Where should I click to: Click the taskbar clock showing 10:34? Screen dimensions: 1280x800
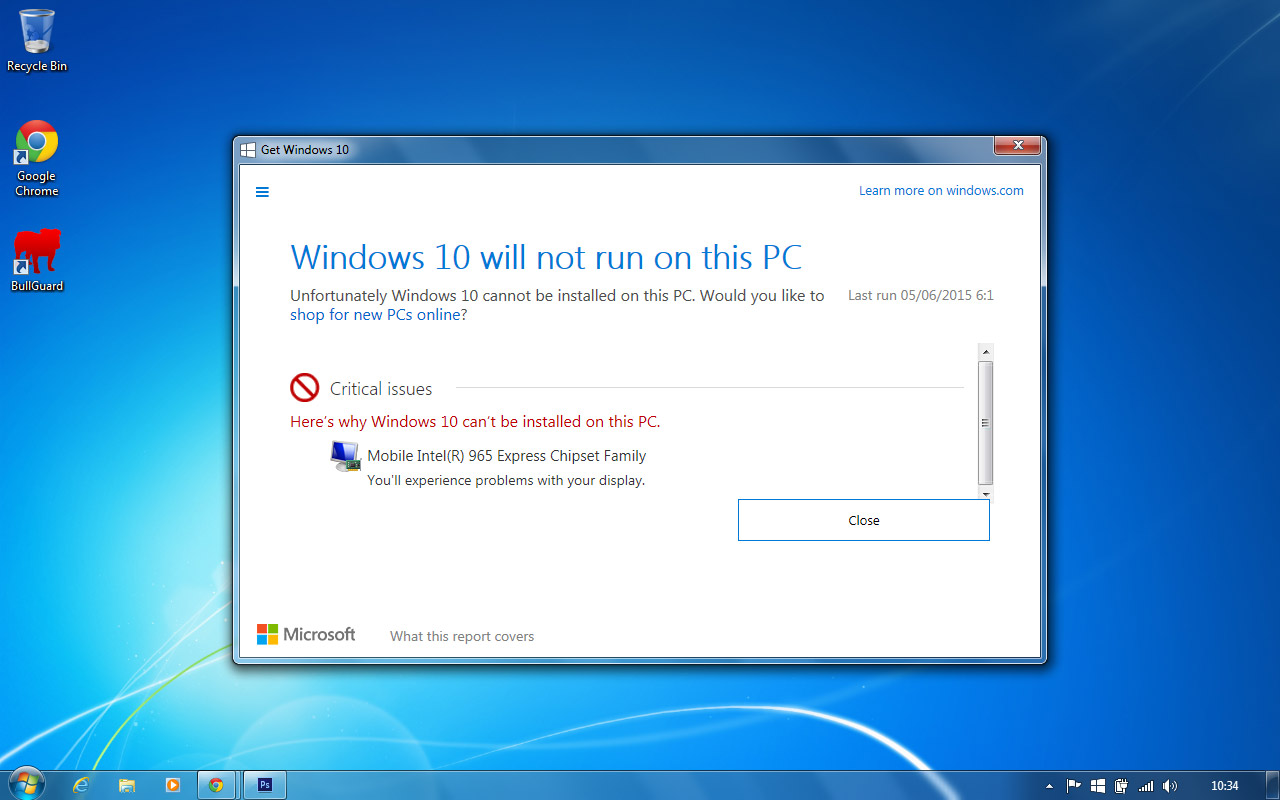[x=1224, y=786]
